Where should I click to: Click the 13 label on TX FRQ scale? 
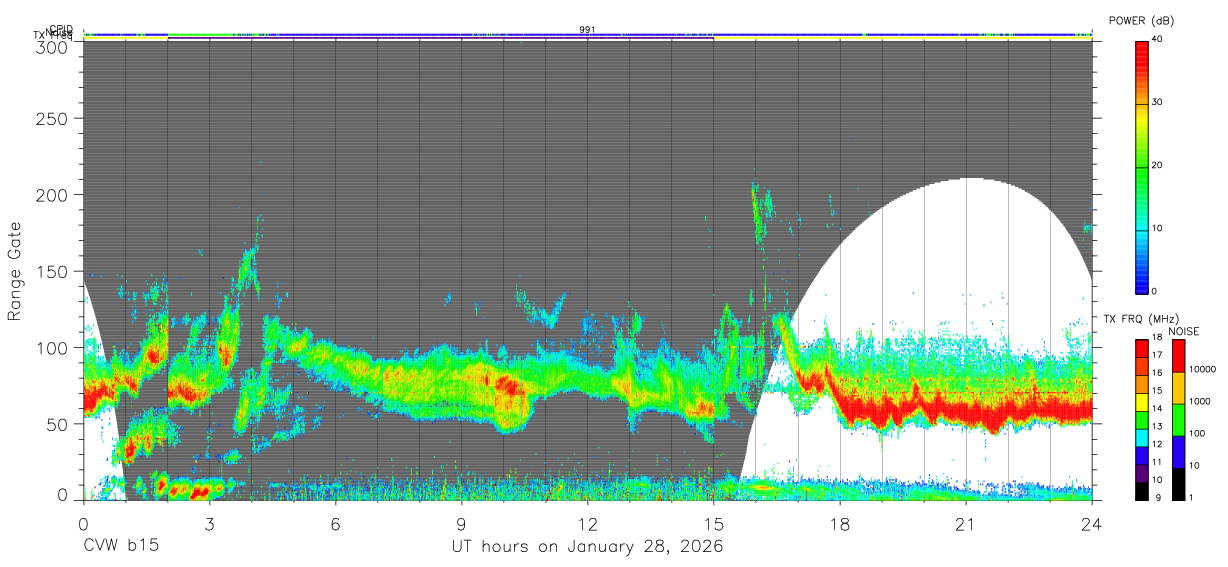point(1158,427)
